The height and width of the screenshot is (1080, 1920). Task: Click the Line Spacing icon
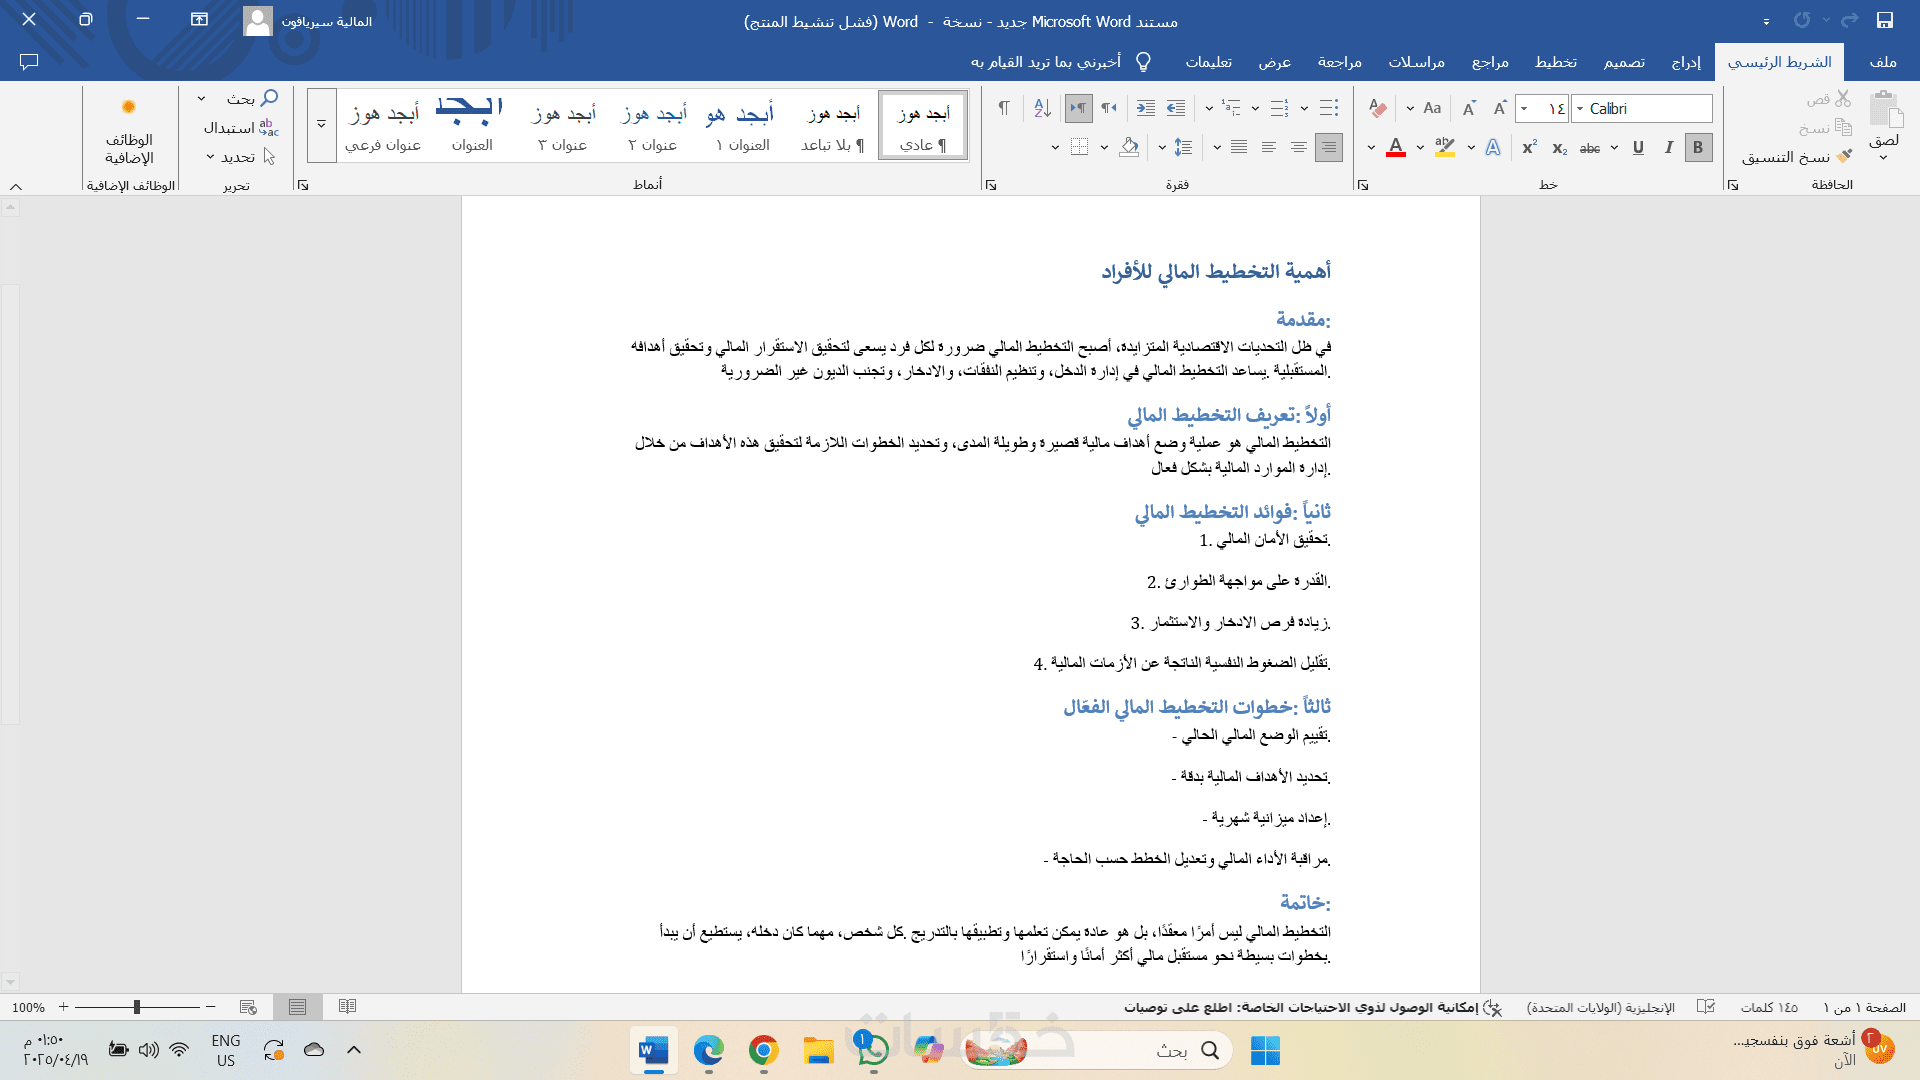point(1183,147)
